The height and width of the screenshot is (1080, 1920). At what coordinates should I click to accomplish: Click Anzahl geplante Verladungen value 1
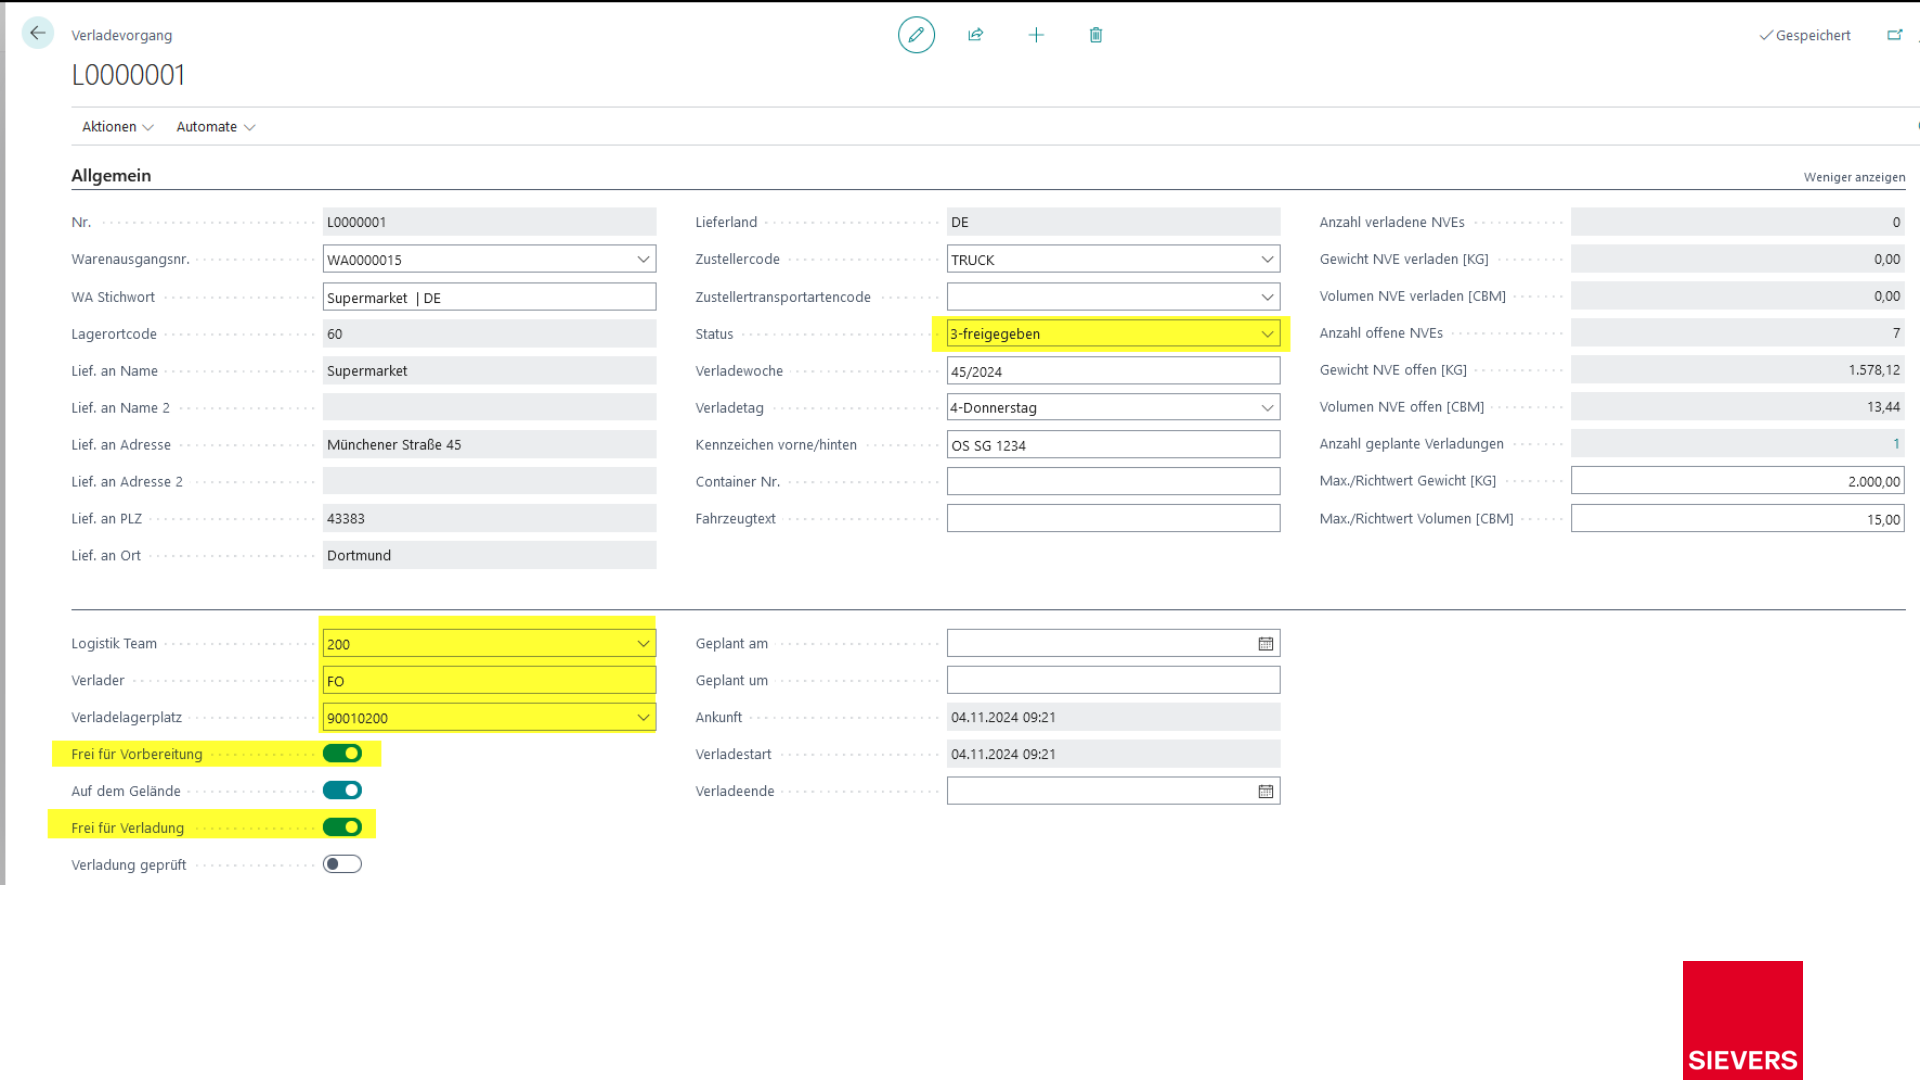(x=1896, y=444)
